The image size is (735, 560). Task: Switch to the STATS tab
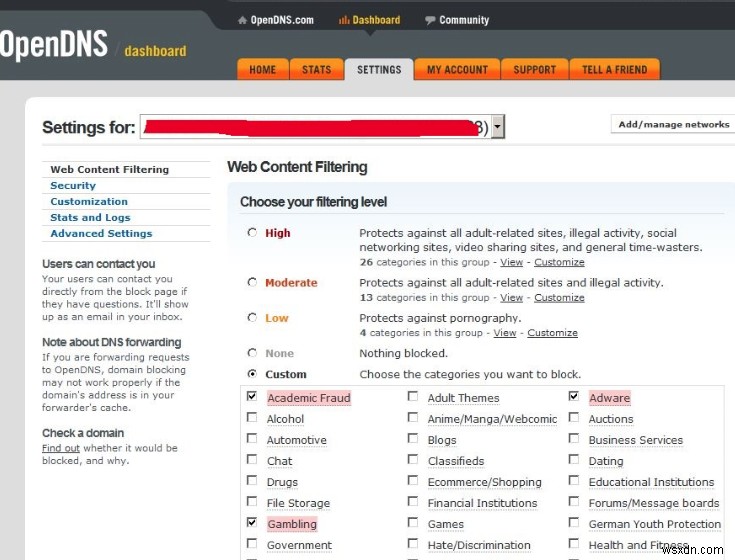click(316, 69)
